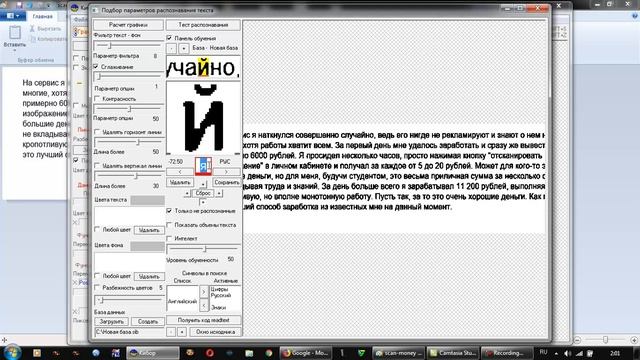Click the recognized character field showing Я
Image resolution: width=640 pixels, height=360 pixels.
click(x=203, y=166)
